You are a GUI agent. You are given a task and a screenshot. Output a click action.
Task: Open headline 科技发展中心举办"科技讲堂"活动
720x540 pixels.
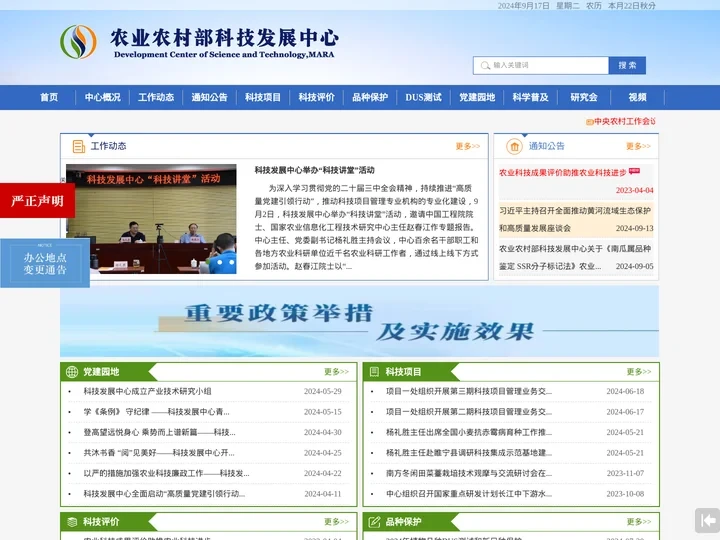click(315, 170)
